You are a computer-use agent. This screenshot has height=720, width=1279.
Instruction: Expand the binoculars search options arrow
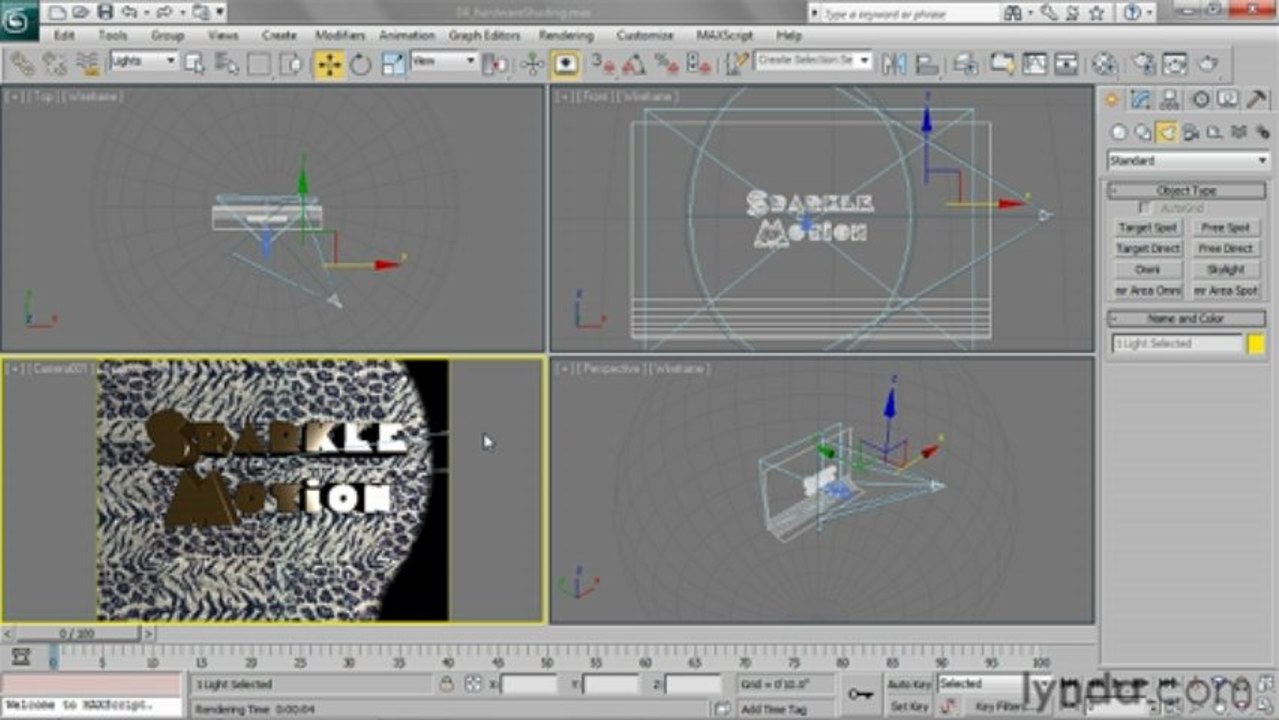pos(1030,13)
